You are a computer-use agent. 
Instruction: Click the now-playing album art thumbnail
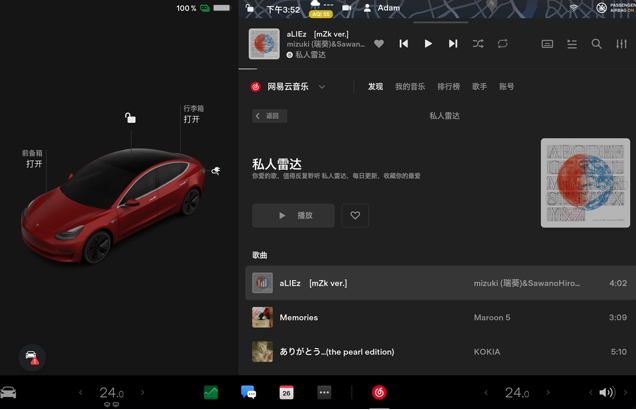(264, 44)
